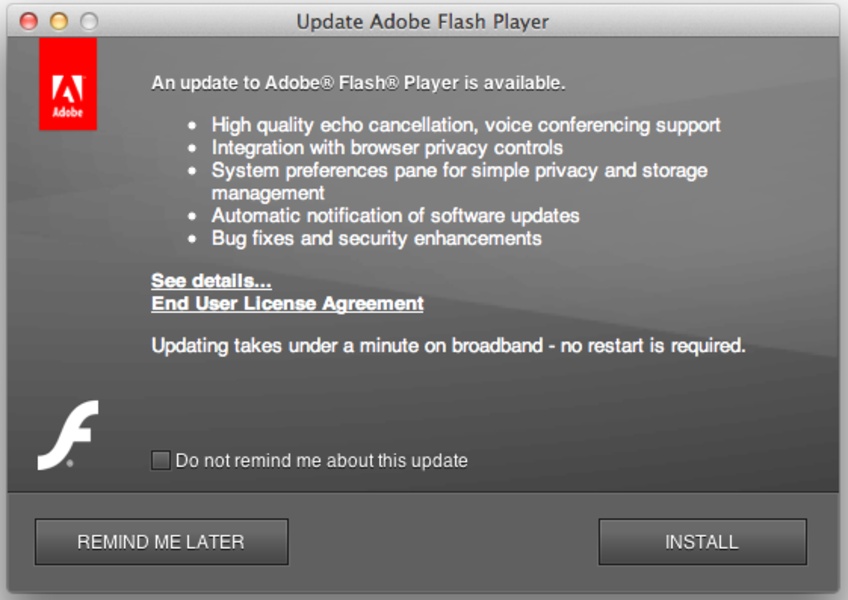Click the INSTALL button
The height and width of the screenshot is (600, 848).
point(700,541)
